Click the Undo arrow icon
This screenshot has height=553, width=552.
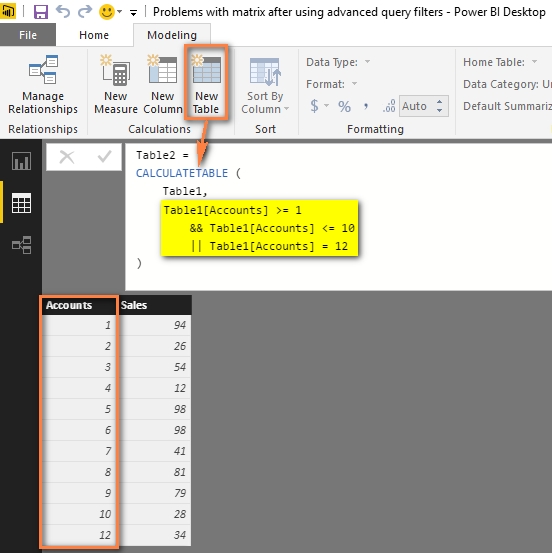click(63, 12)
